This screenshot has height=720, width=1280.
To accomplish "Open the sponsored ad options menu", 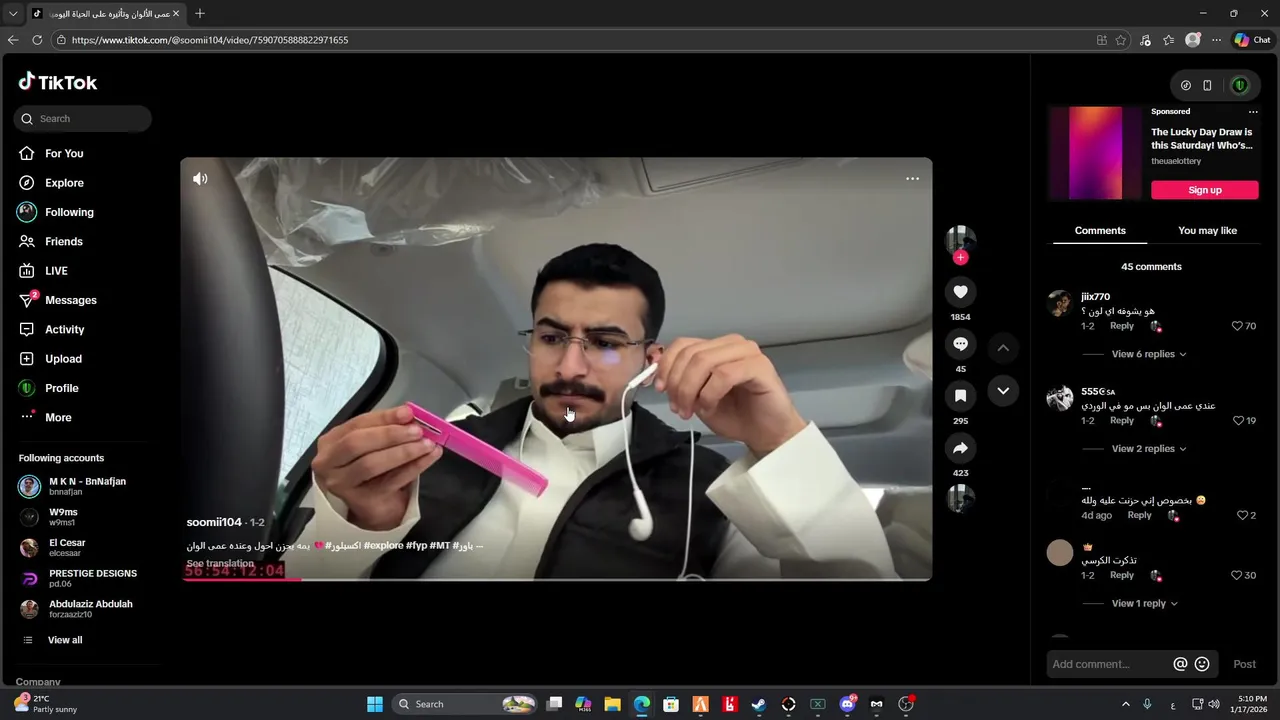I will click(x=1253, y=112).
